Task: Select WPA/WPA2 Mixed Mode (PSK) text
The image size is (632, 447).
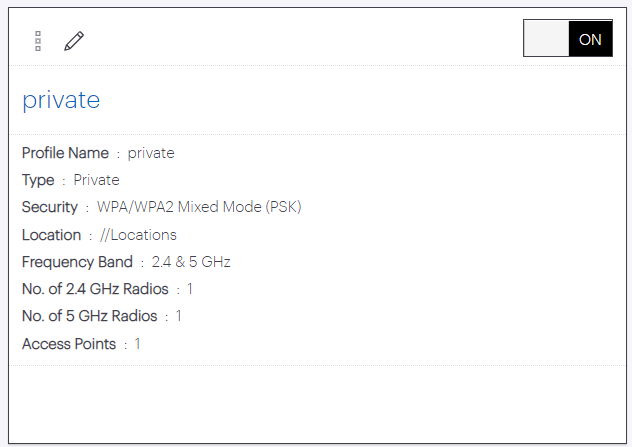Action: [199, 207]
